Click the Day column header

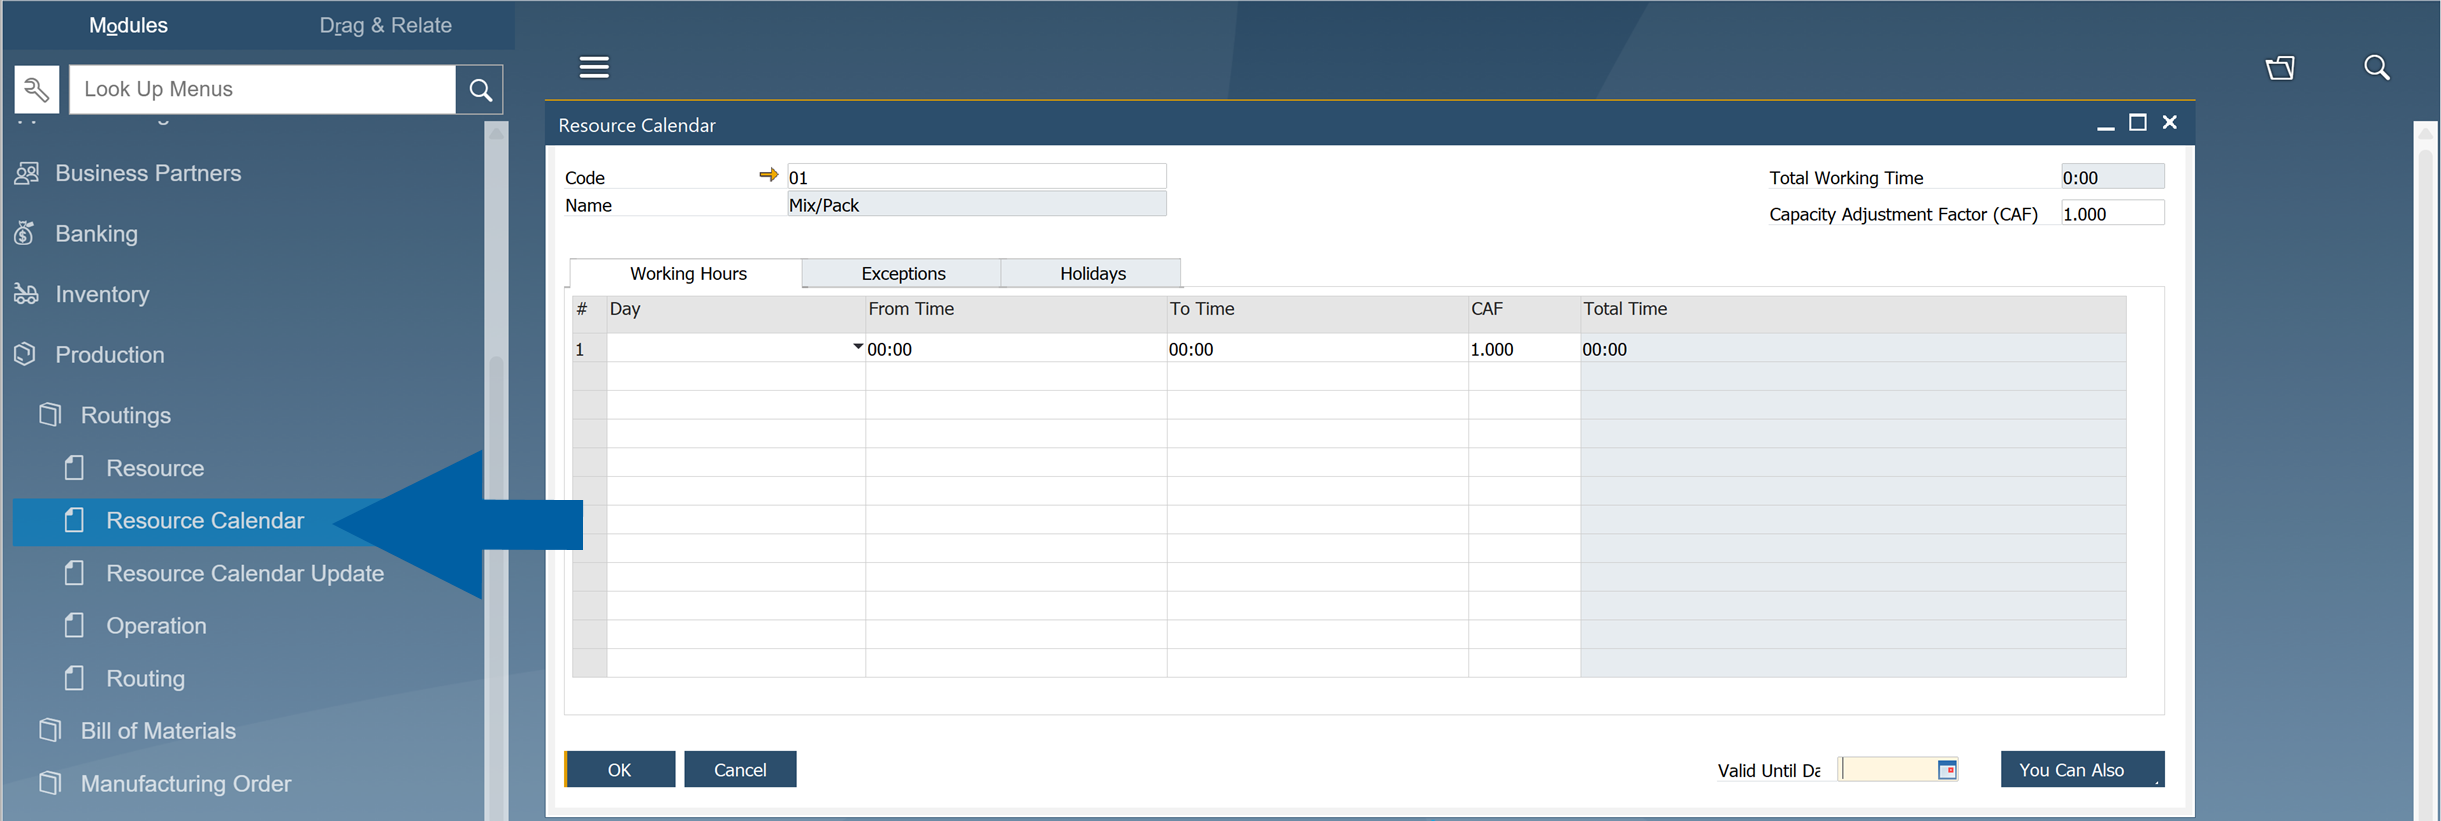(735, 313)
